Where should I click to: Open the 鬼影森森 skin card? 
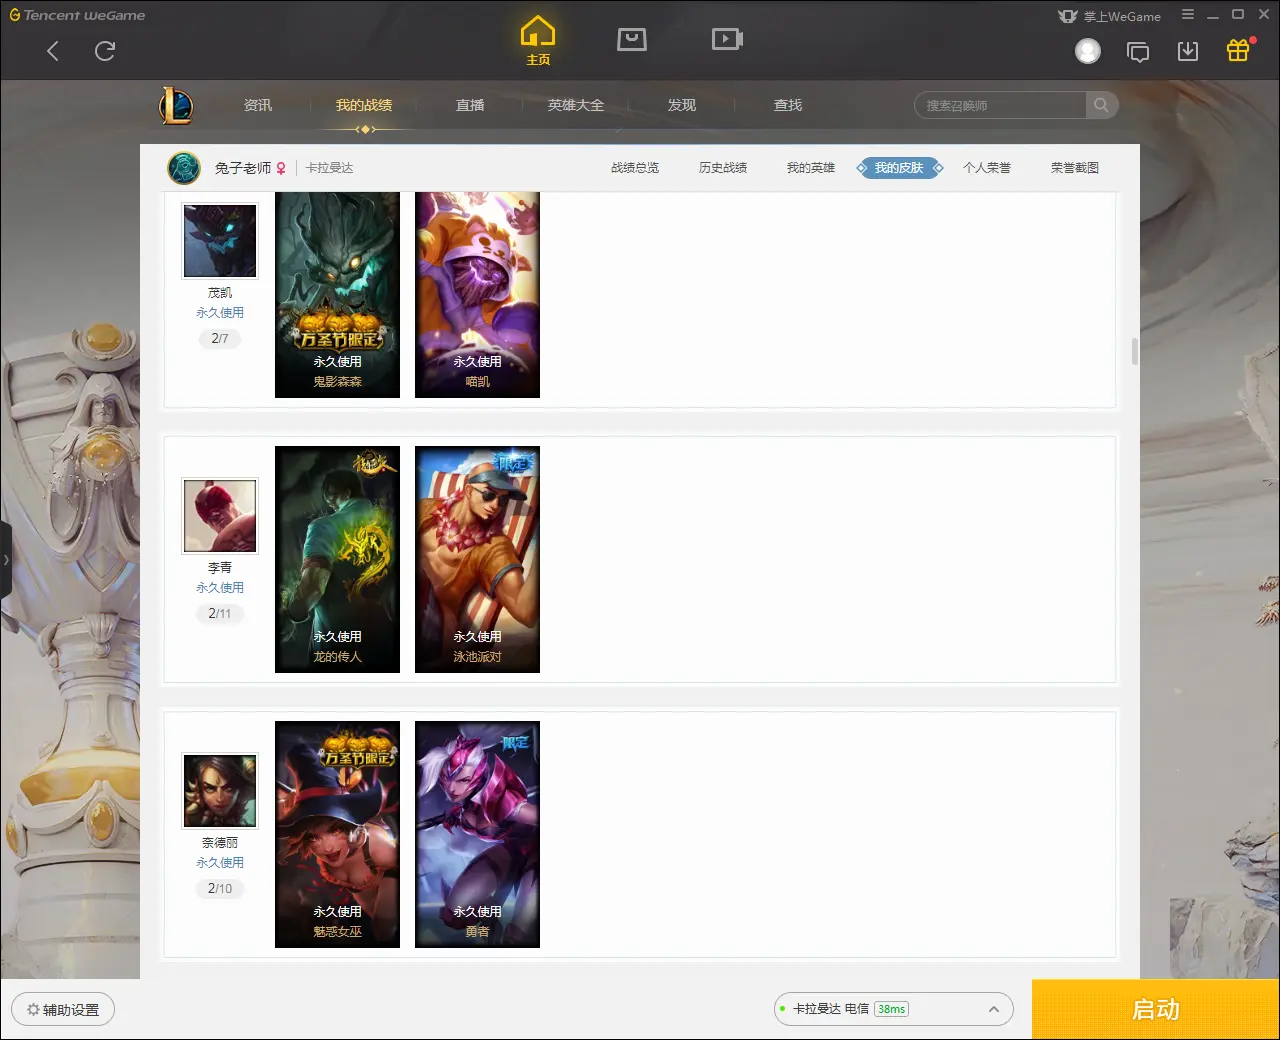[x=337, y=295]
